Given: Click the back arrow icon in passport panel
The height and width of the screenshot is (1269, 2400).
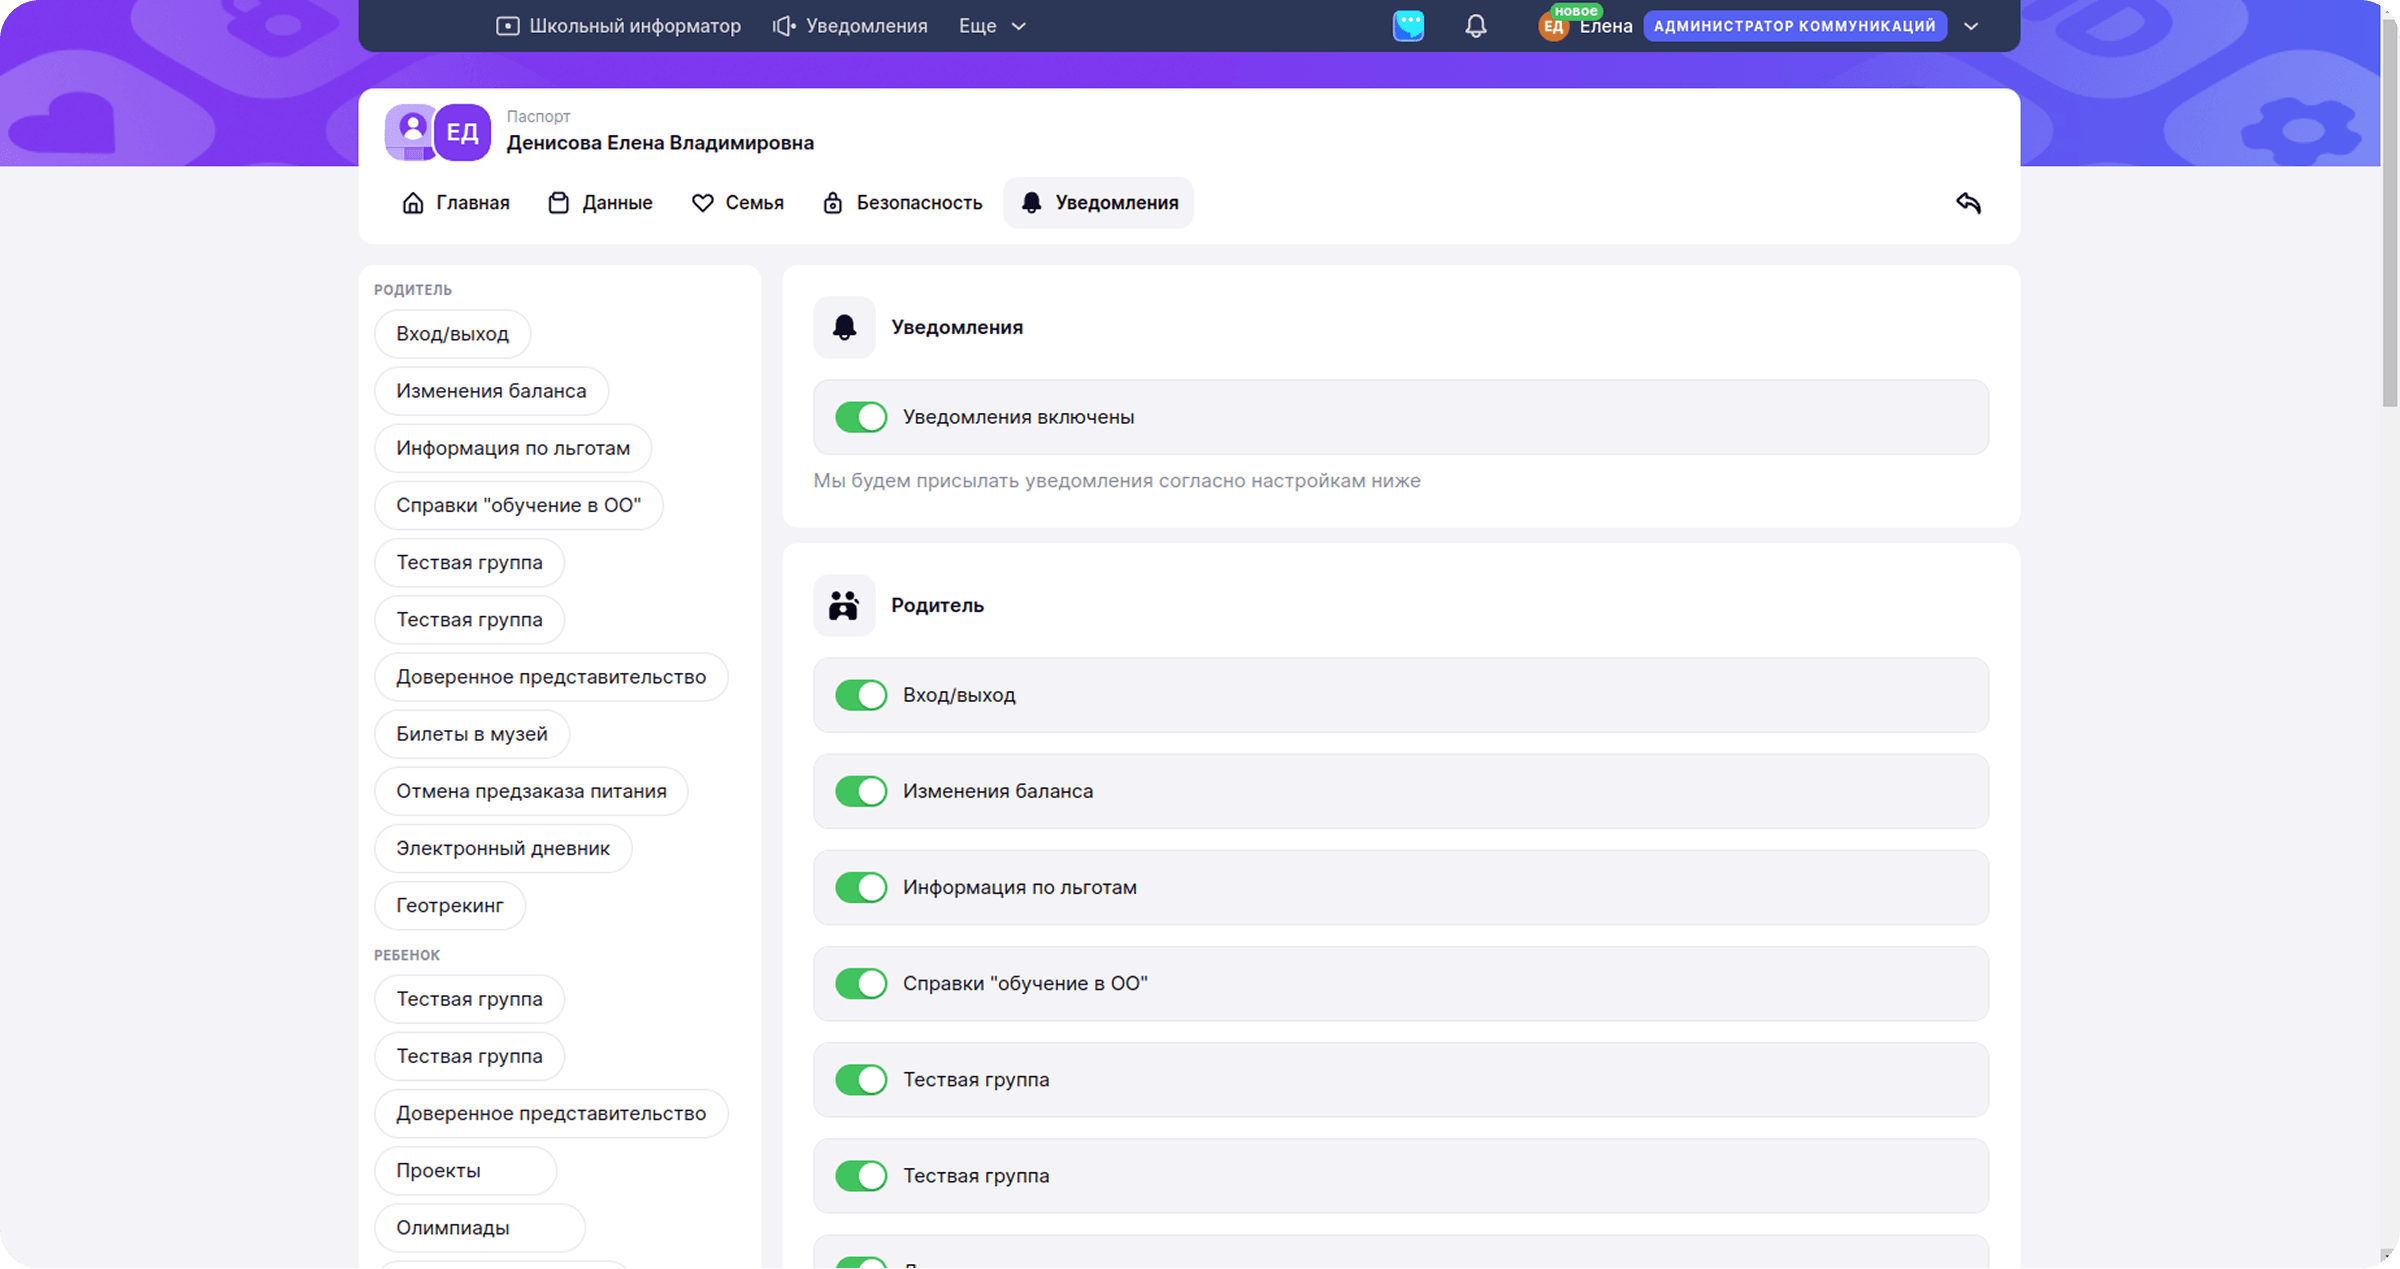Looking at the screenshot, I should [x=1967, y=203].
